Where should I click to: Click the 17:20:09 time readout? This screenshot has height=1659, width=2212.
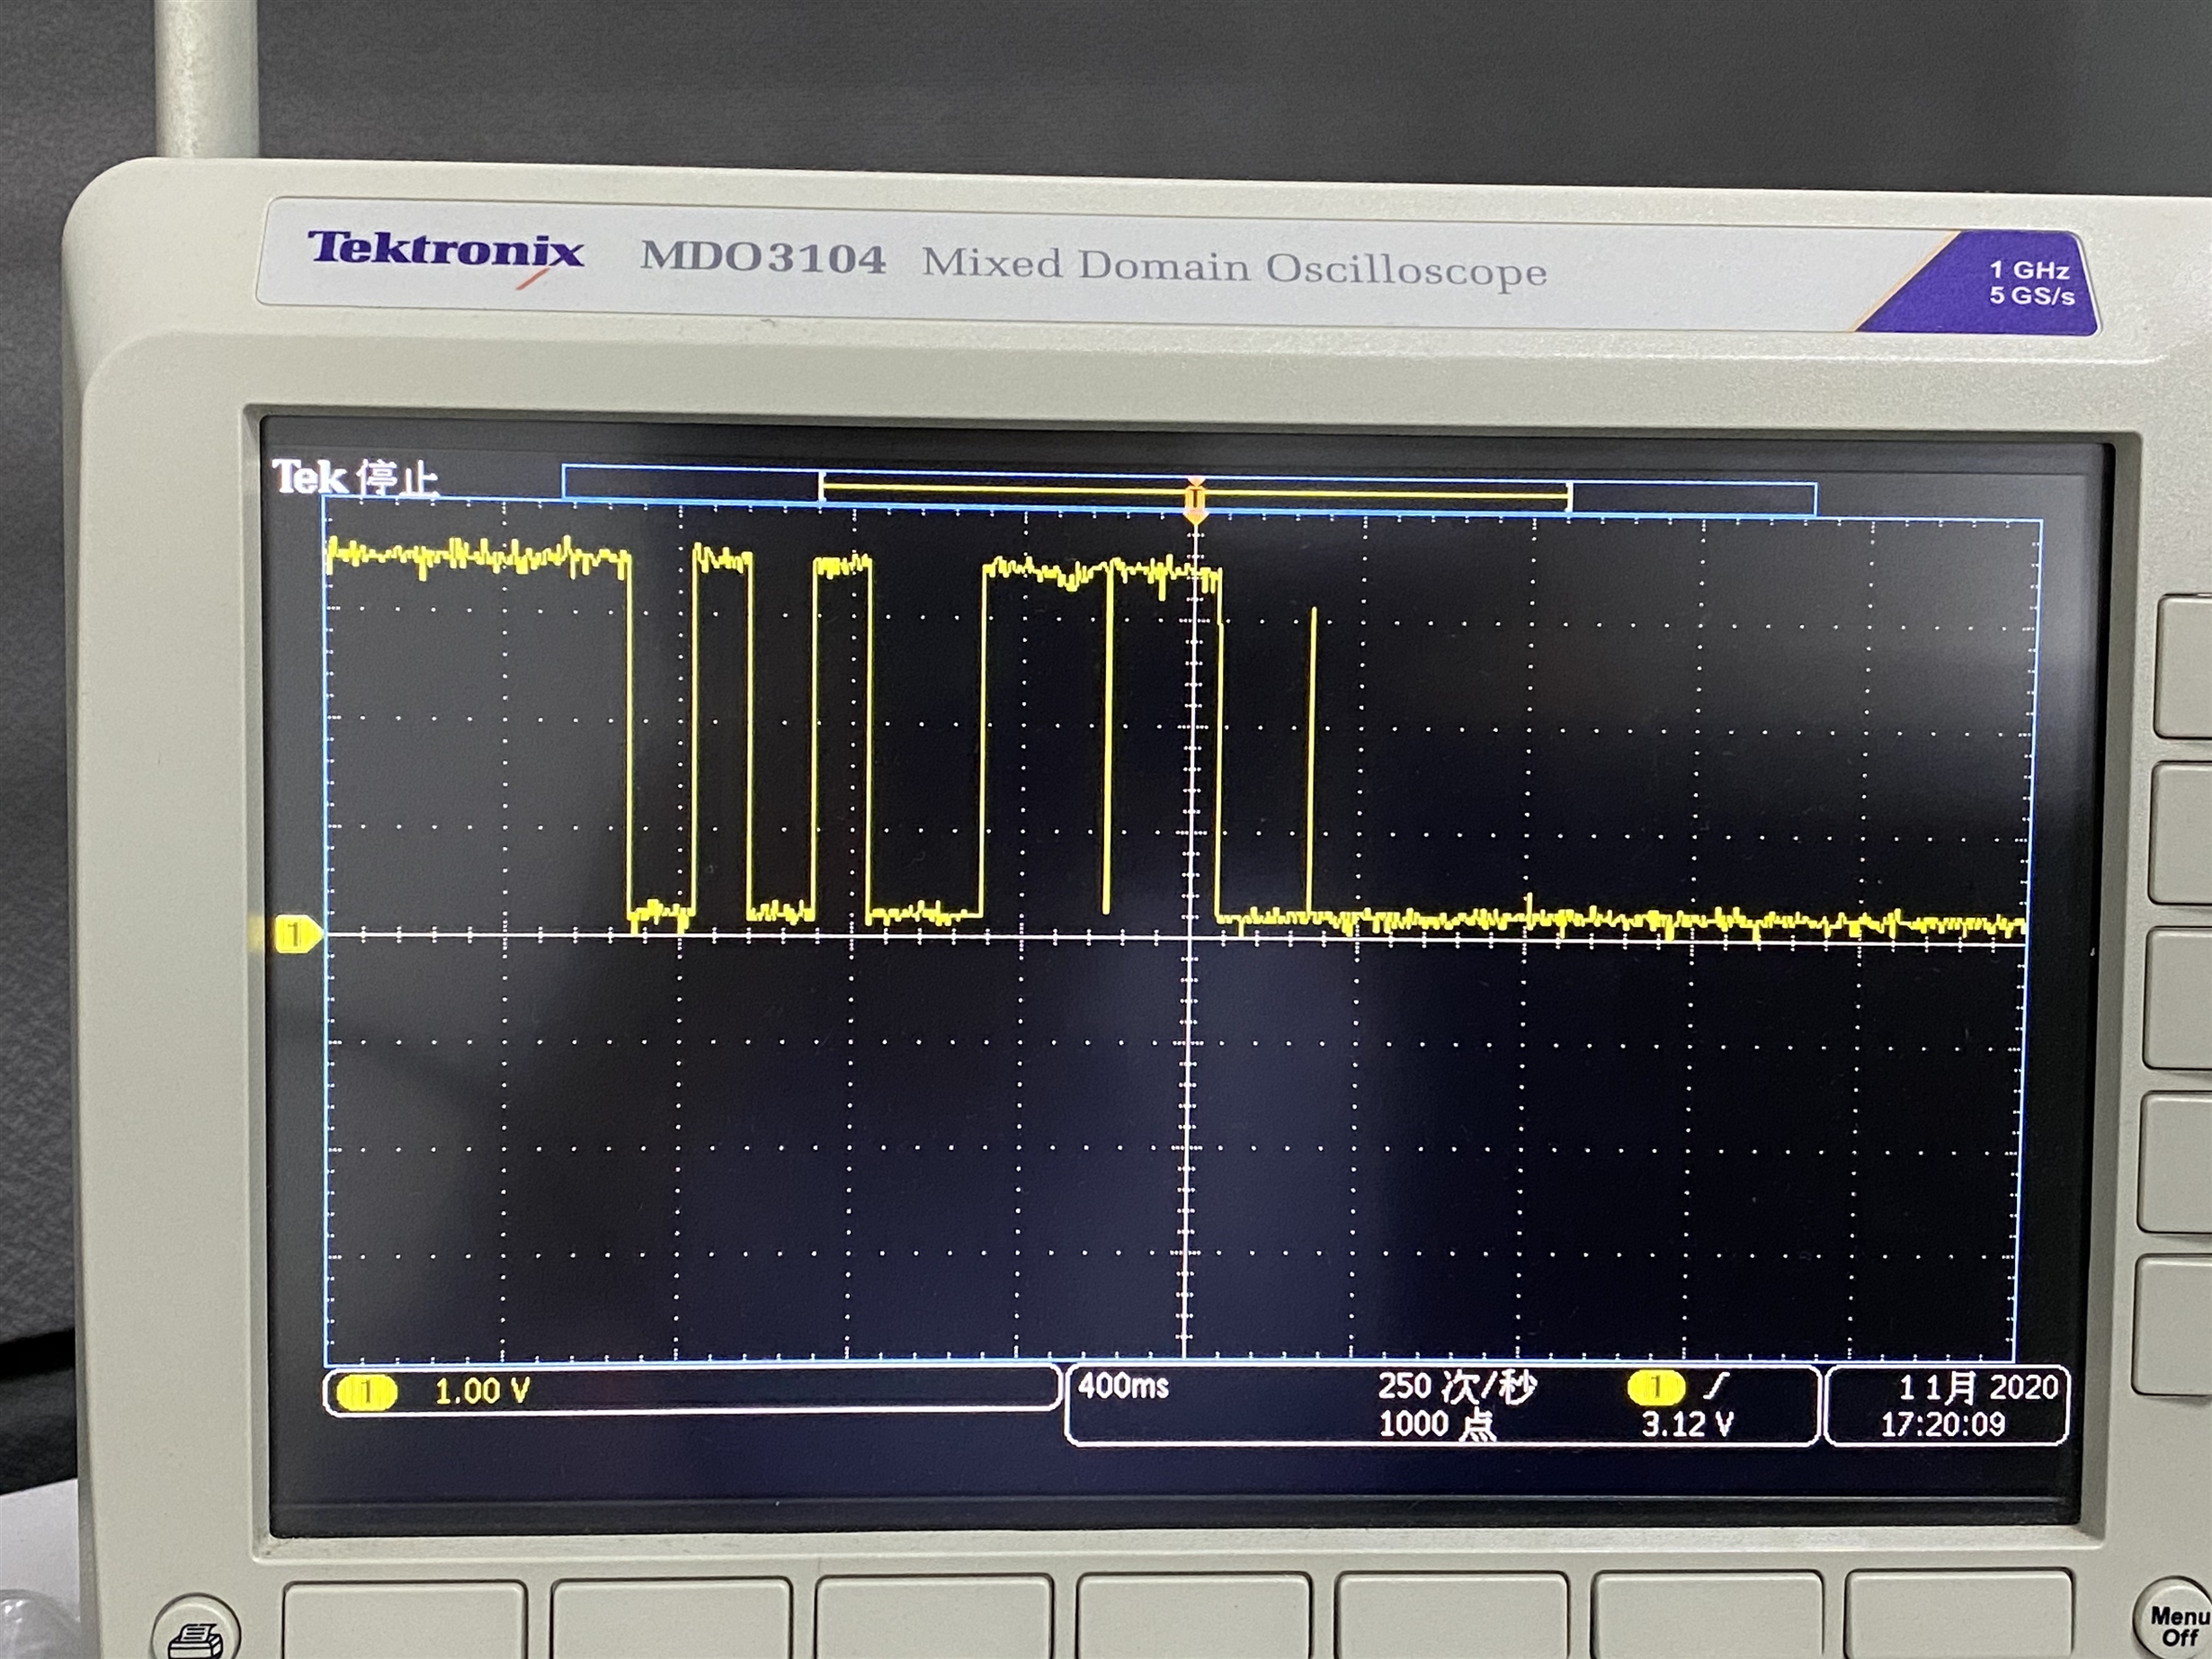pyautogui.click(x=1942, y=1425)
